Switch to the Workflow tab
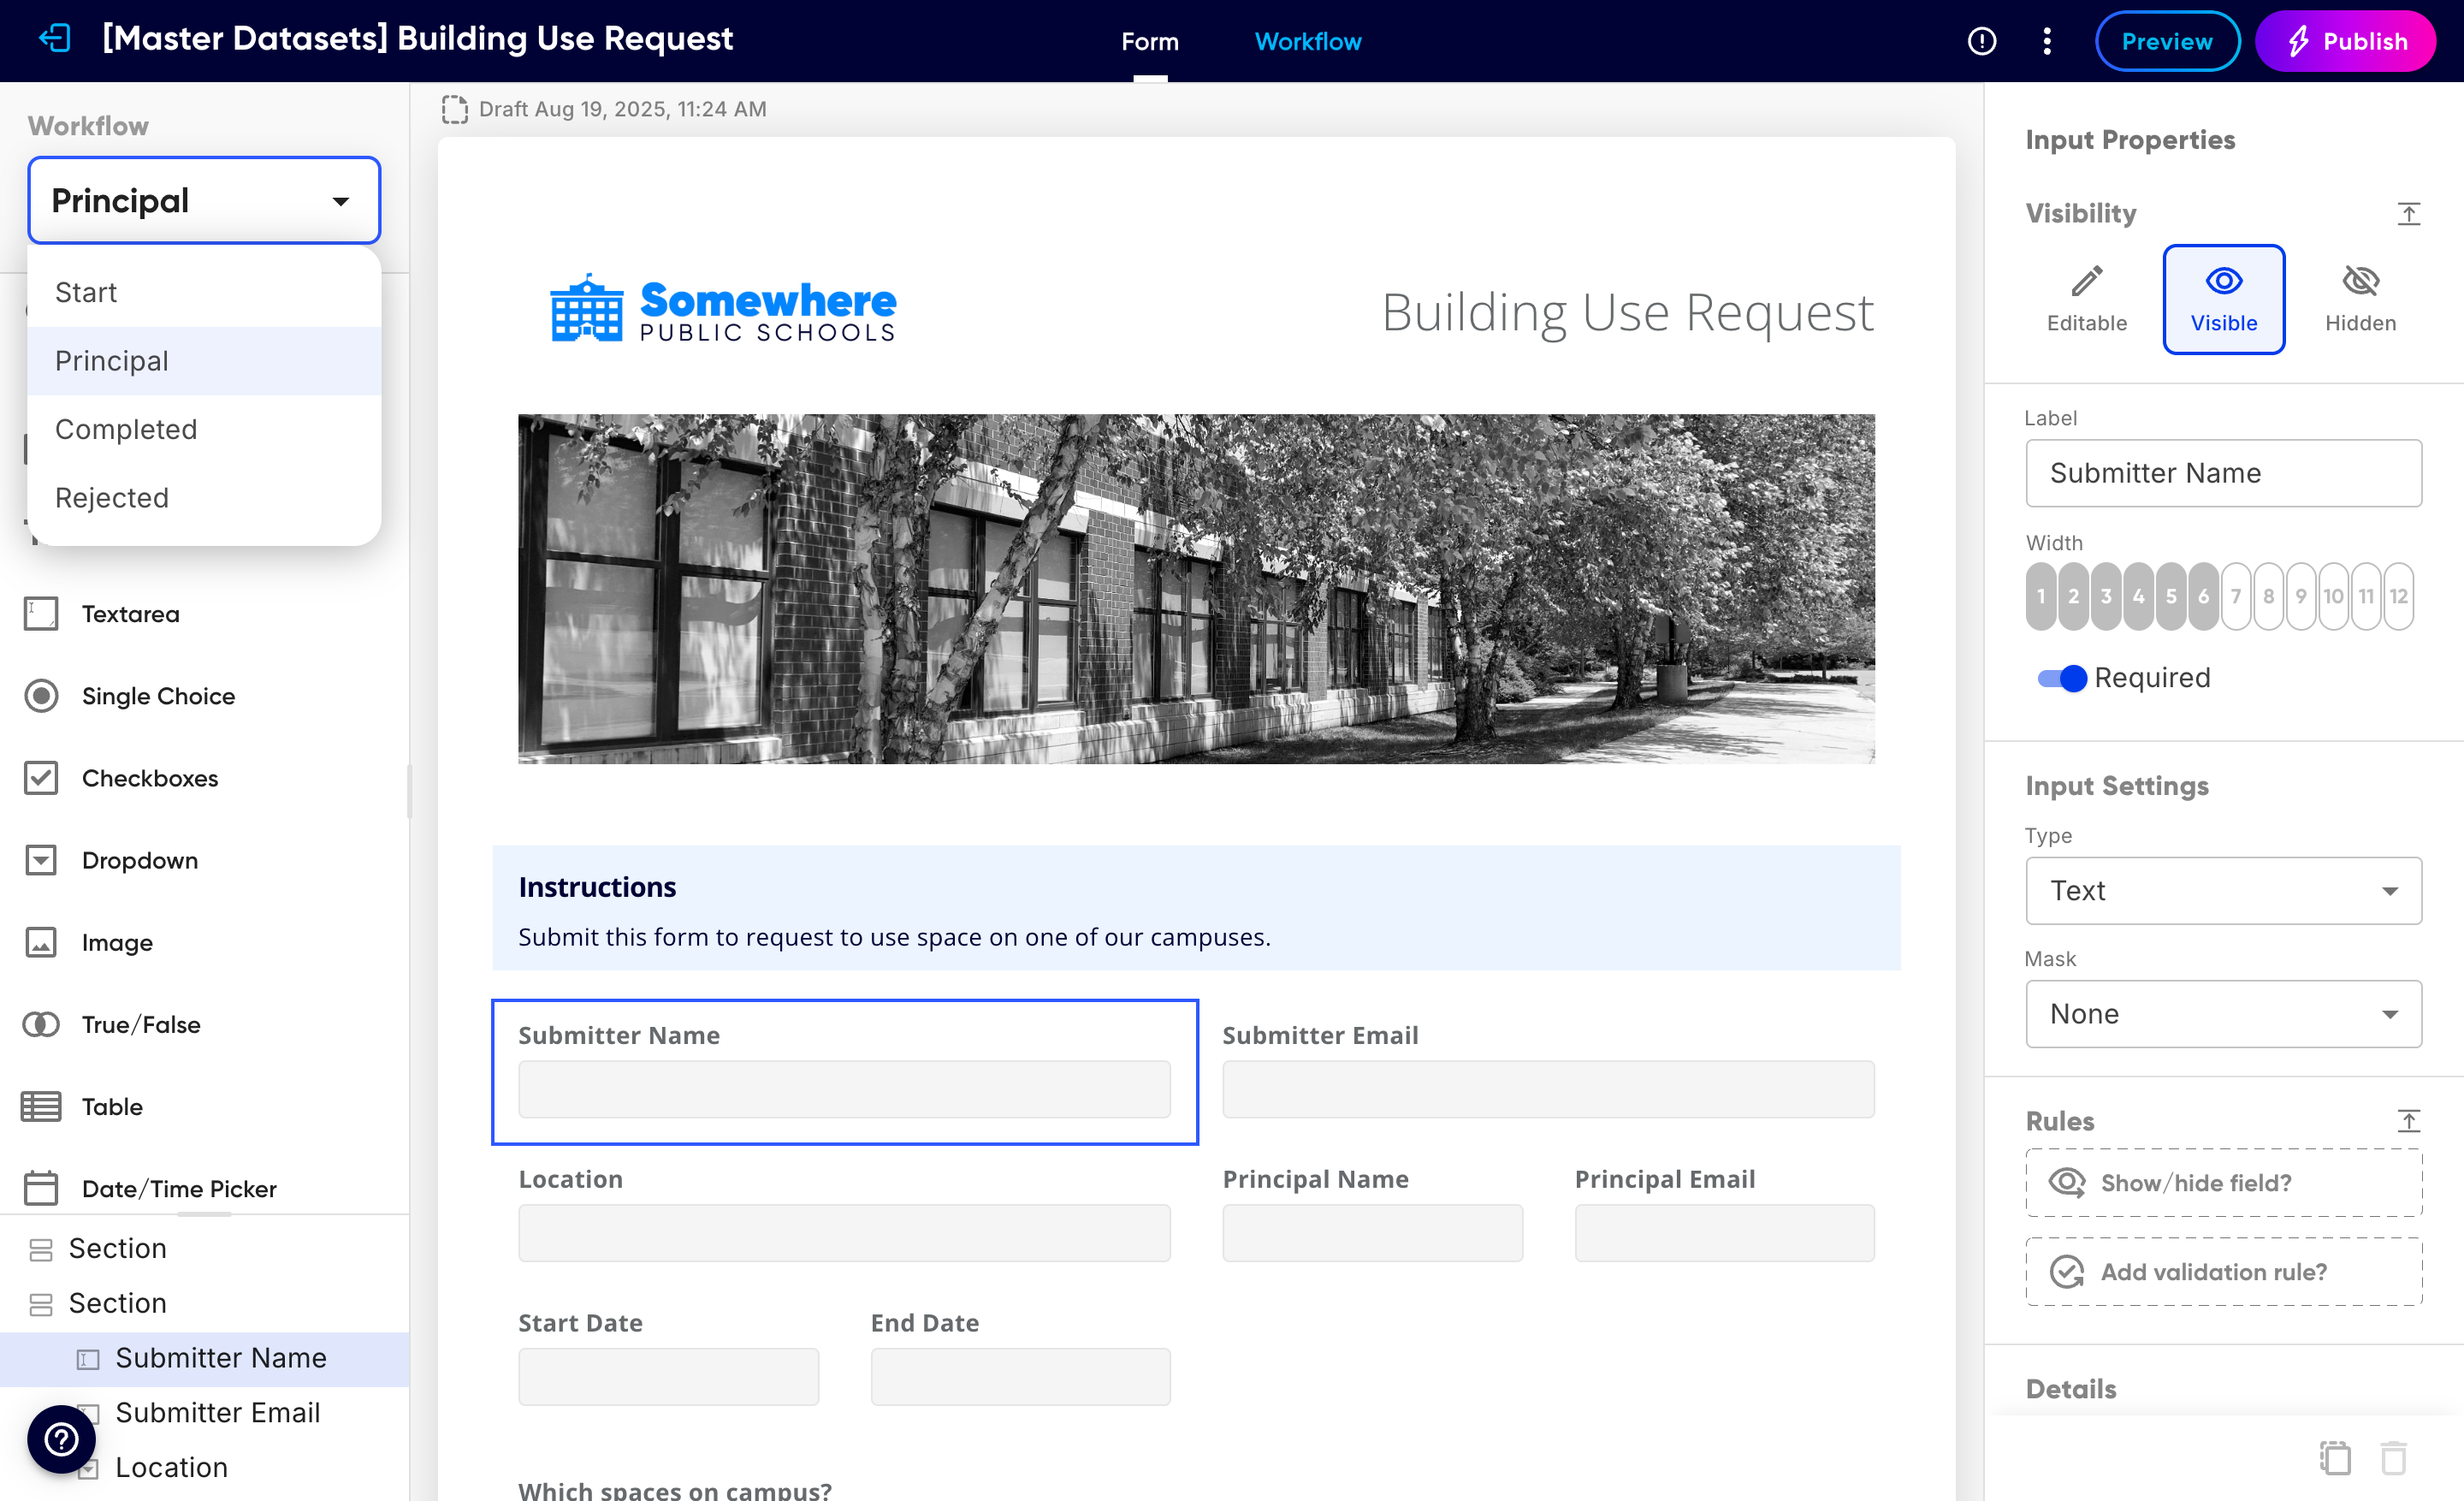 [x=1308, y=41]
